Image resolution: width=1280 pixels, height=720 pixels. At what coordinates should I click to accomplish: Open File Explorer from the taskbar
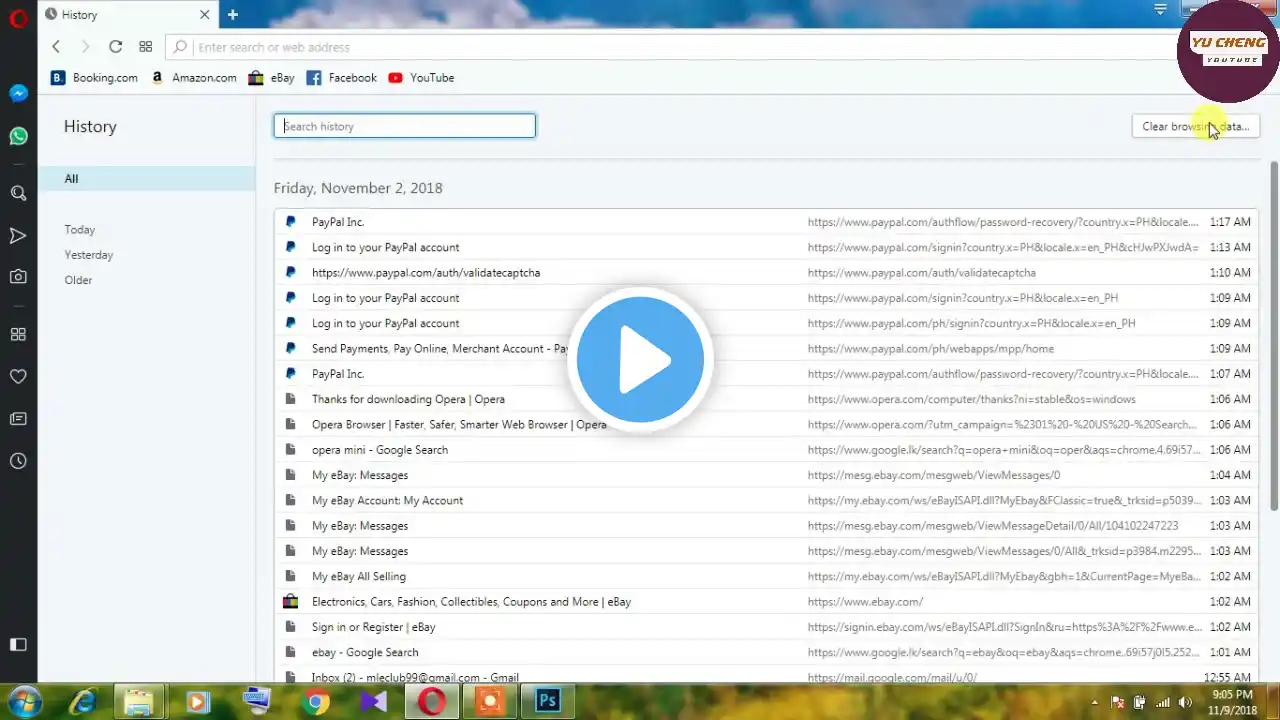pyautogui.click(x=138, y=701)
